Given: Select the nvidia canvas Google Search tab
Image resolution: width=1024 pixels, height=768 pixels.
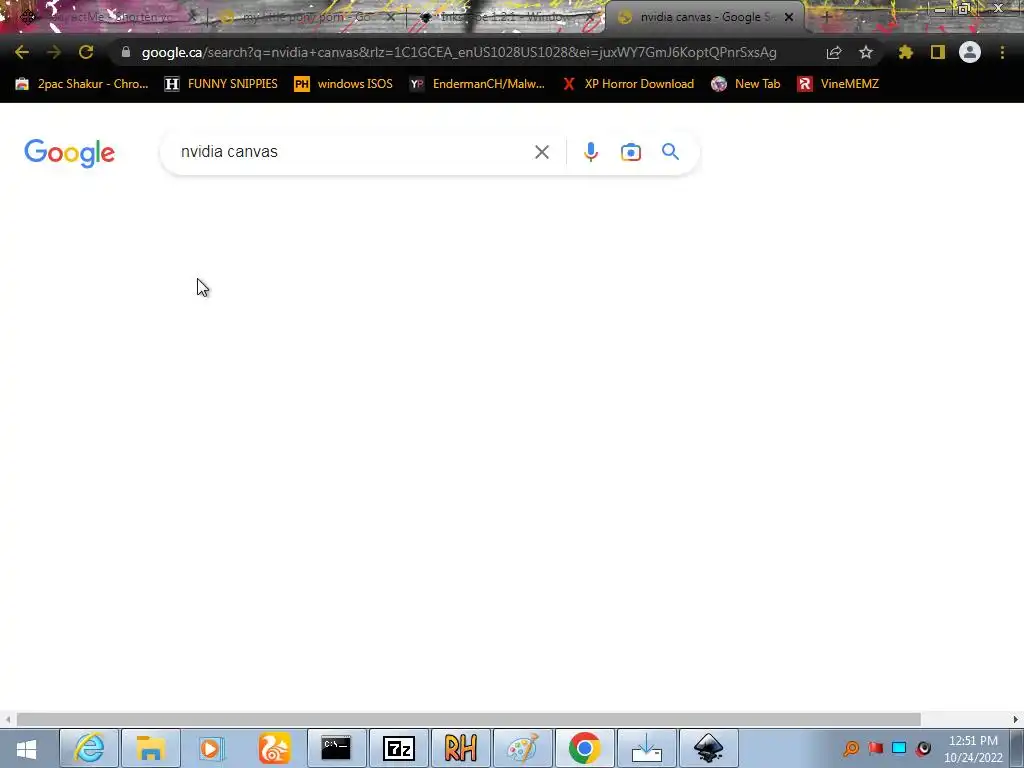Looking at the screenshot, I should pyautogui.click(x=705, y=18).
